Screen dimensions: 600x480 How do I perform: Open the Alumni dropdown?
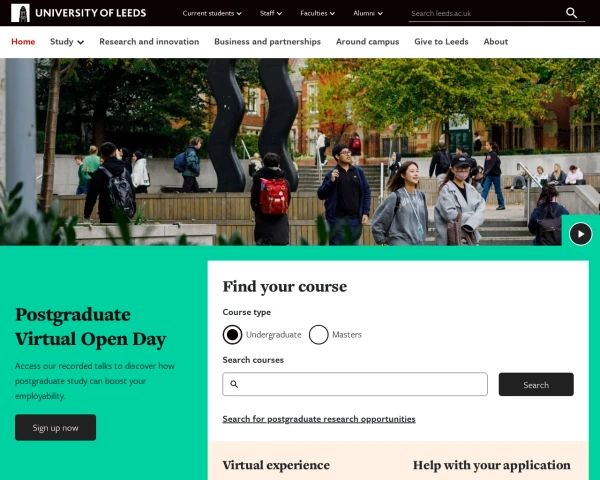click(x=368, y=13)
